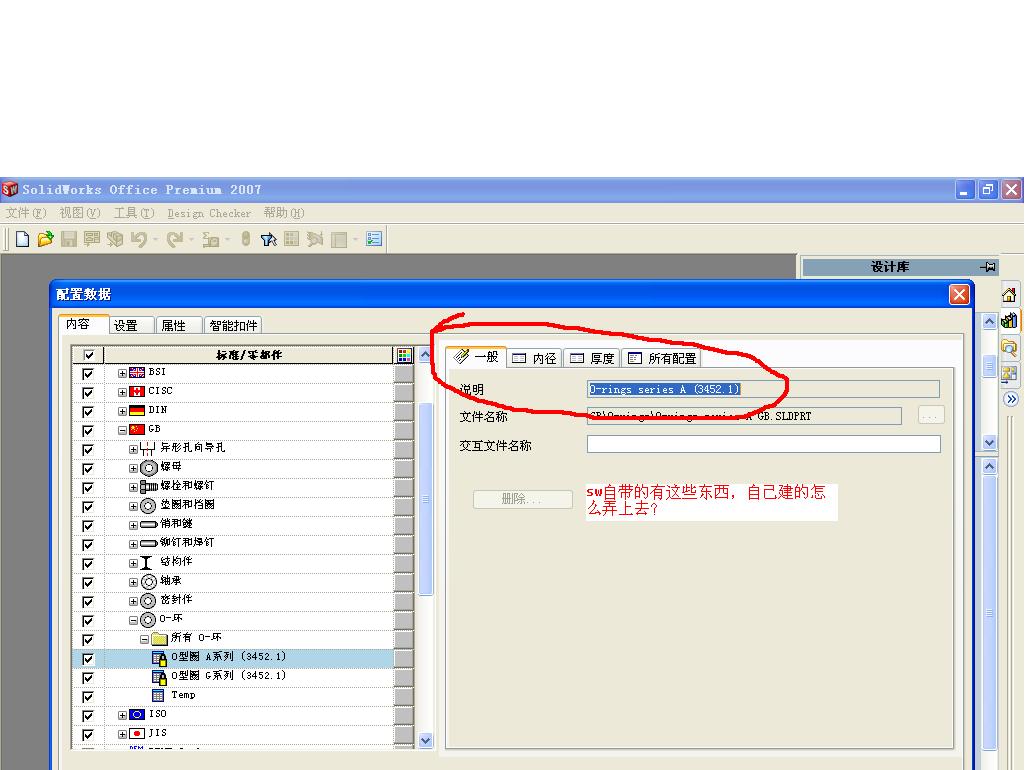Toggle the O型圈 A系列 row checkbox

87,659
